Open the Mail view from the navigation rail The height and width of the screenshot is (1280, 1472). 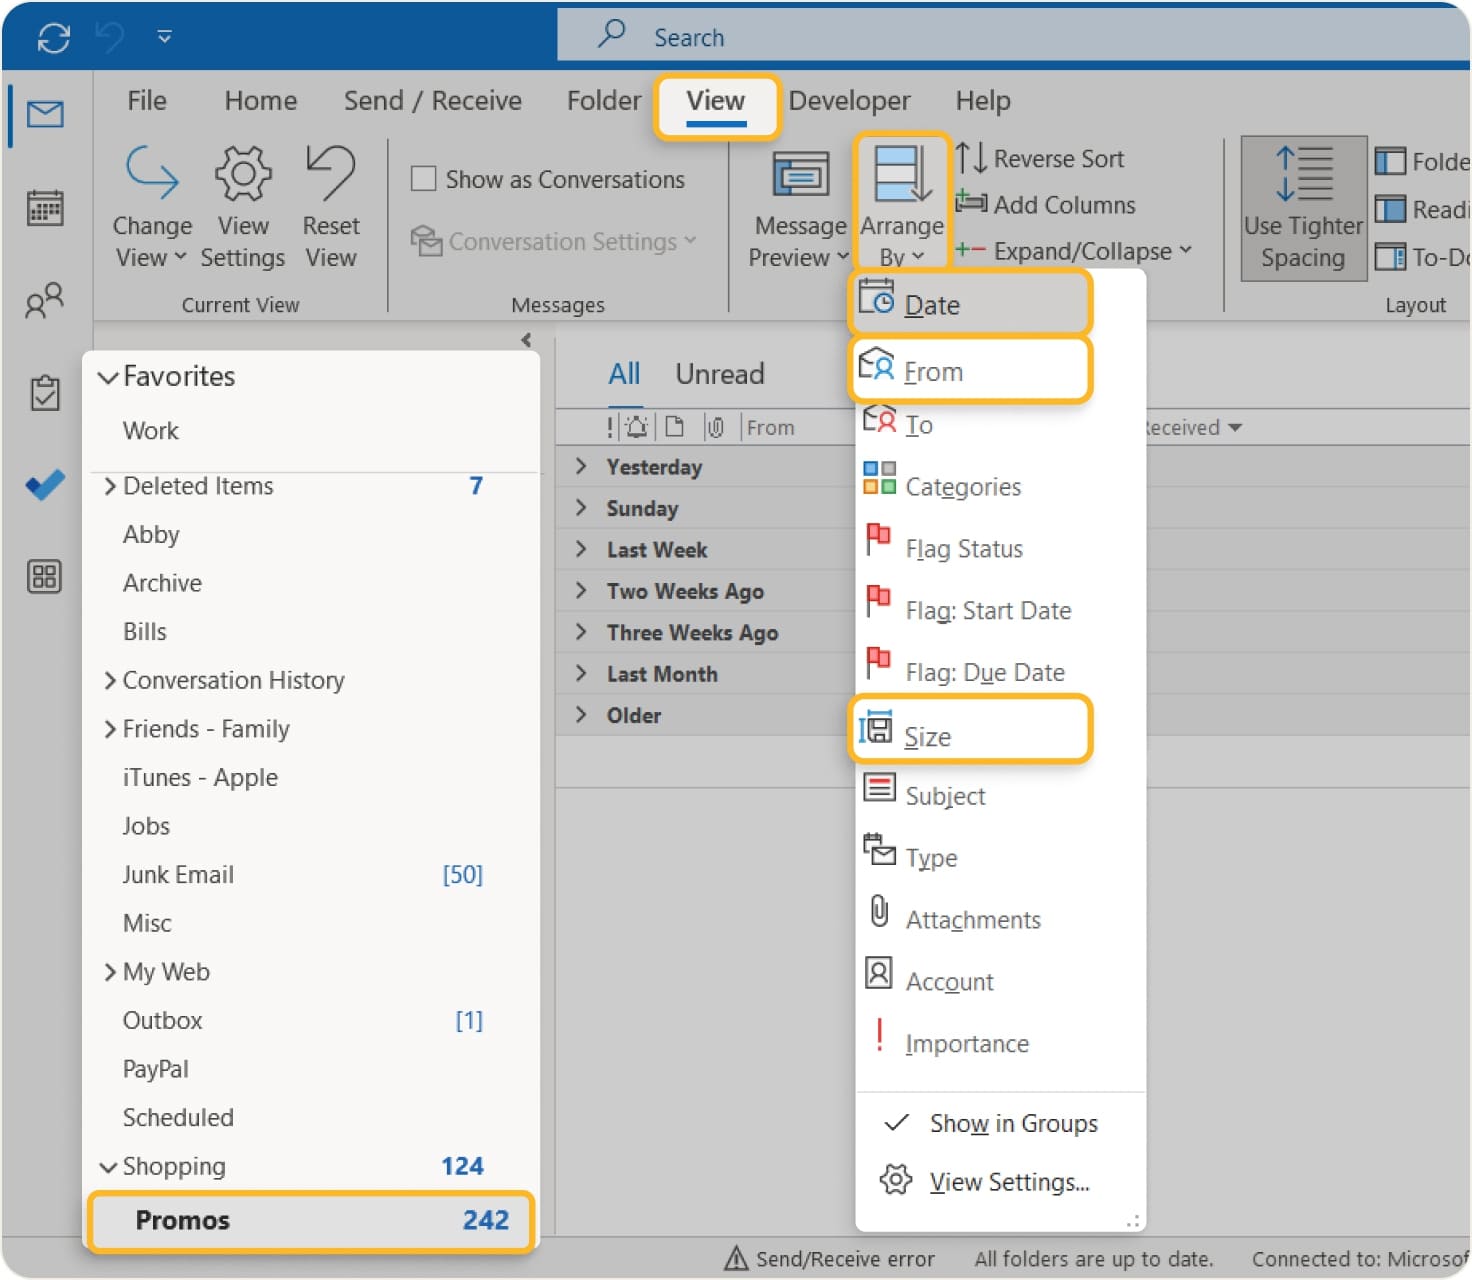[44, 113]
